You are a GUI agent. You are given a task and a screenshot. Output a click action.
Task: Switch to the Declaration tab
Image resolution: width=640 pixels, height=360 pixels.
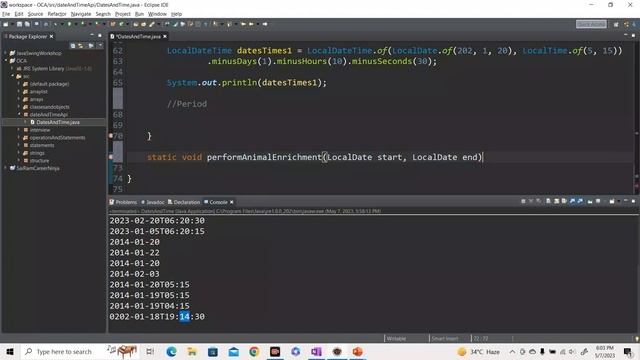pyautogui.click(x=184, y=202)
